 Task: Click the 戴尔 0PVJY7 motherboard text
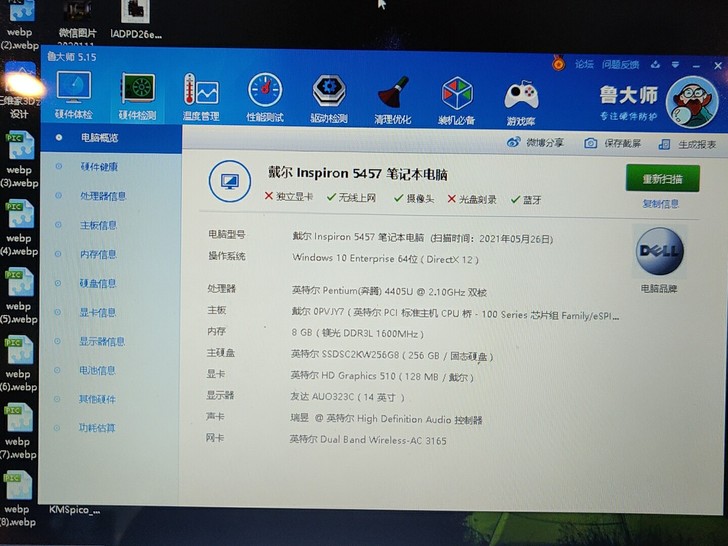coord(455,314)
